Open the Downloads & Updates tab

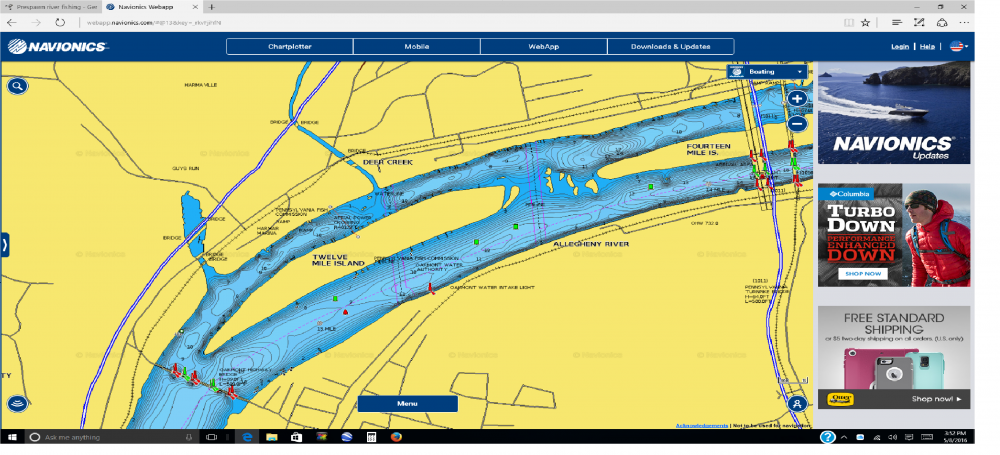[x=670, y=47]
